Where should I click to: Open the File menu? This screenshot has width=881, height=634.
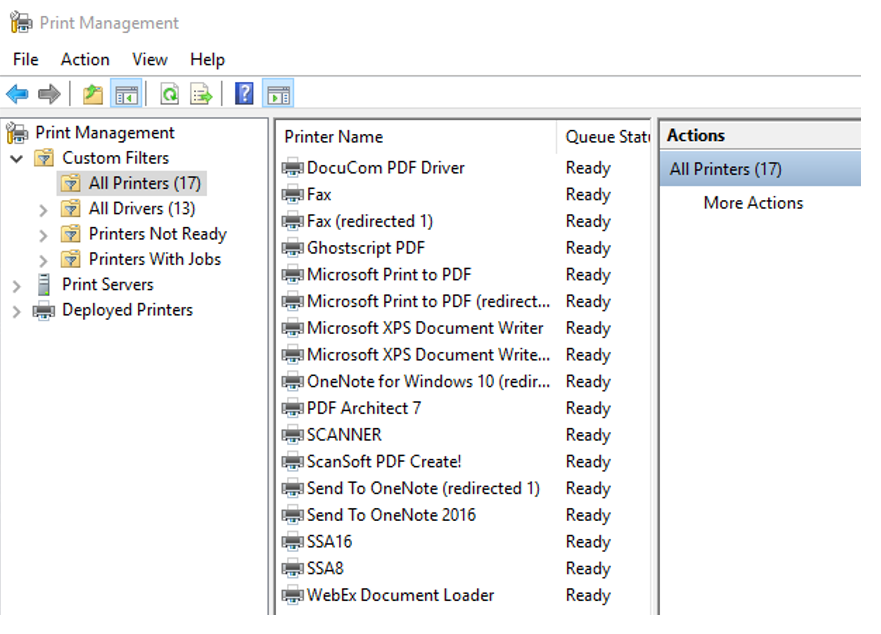coord(26,60)
